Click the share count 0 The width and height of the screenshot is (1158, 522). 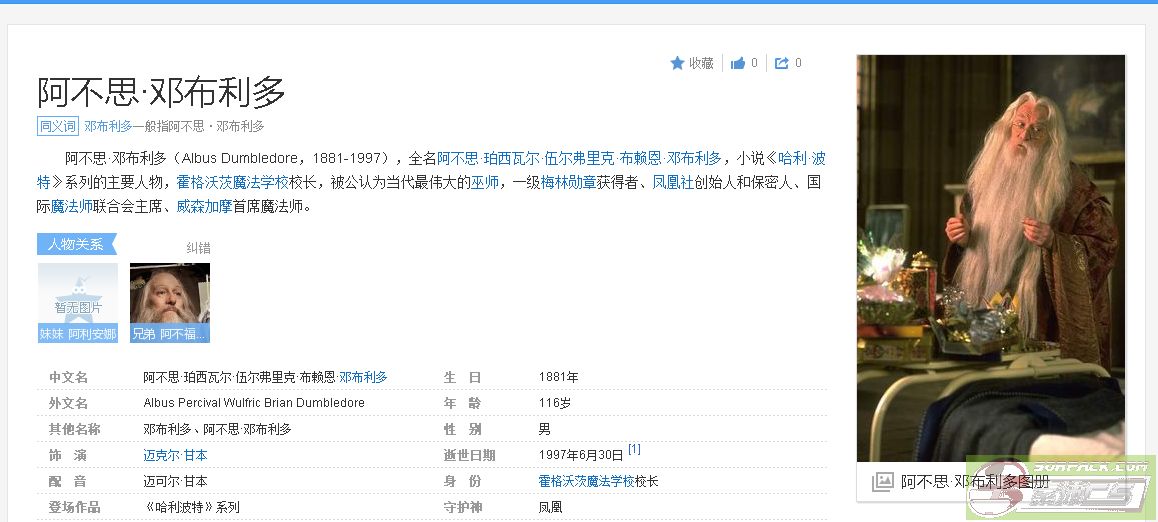point(798,63)
